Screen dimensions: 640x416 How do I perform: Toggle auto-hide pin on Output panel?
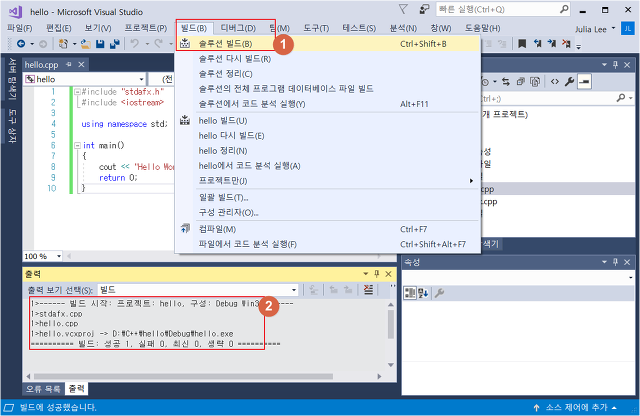(377, 274)
